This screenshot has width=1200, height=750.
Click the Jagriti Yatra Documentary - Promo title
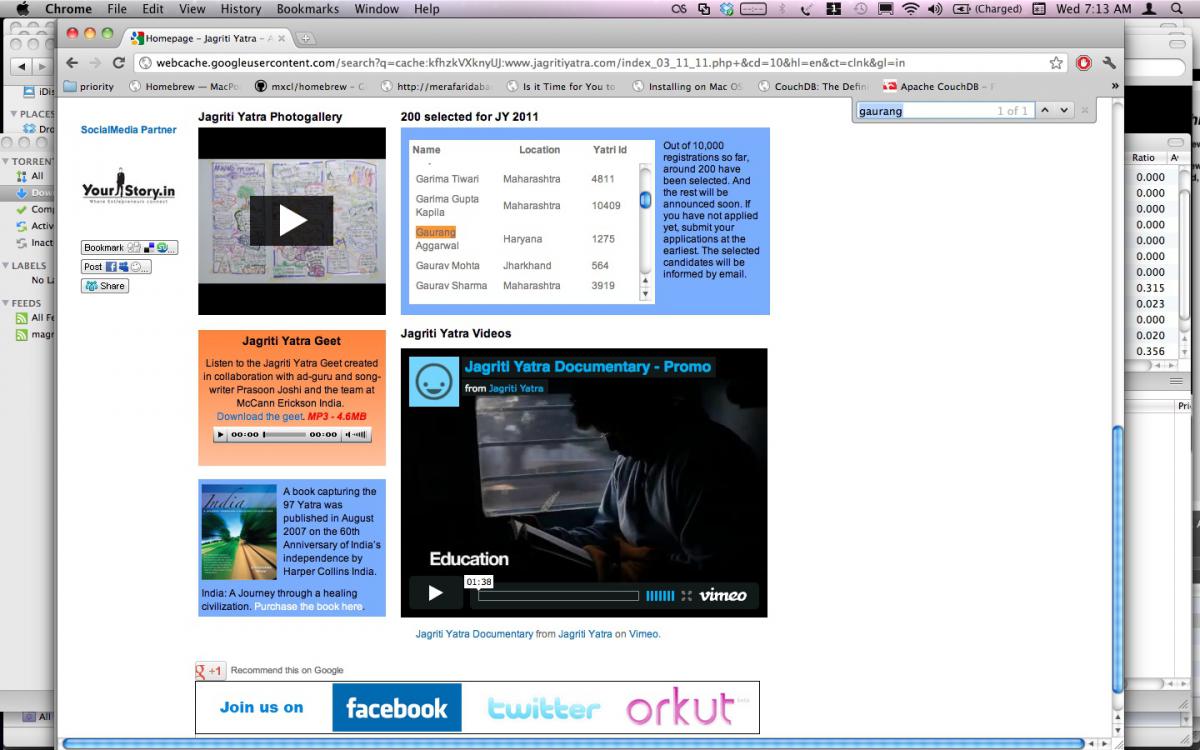tap(587, 366)
